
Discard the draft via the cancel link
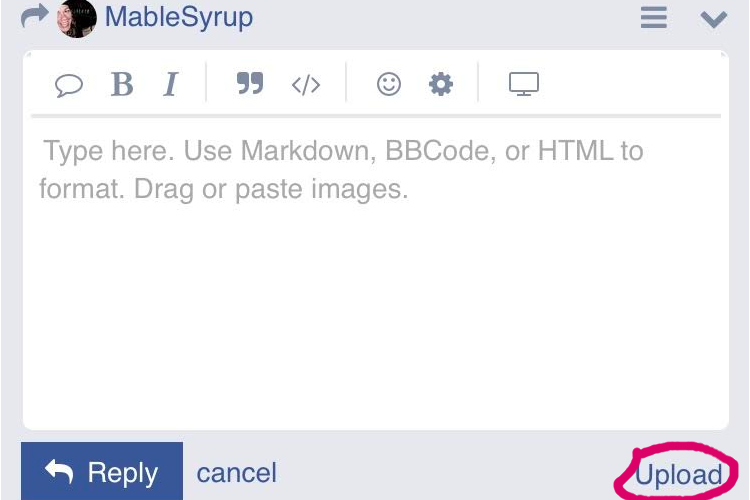click(237, 473)
